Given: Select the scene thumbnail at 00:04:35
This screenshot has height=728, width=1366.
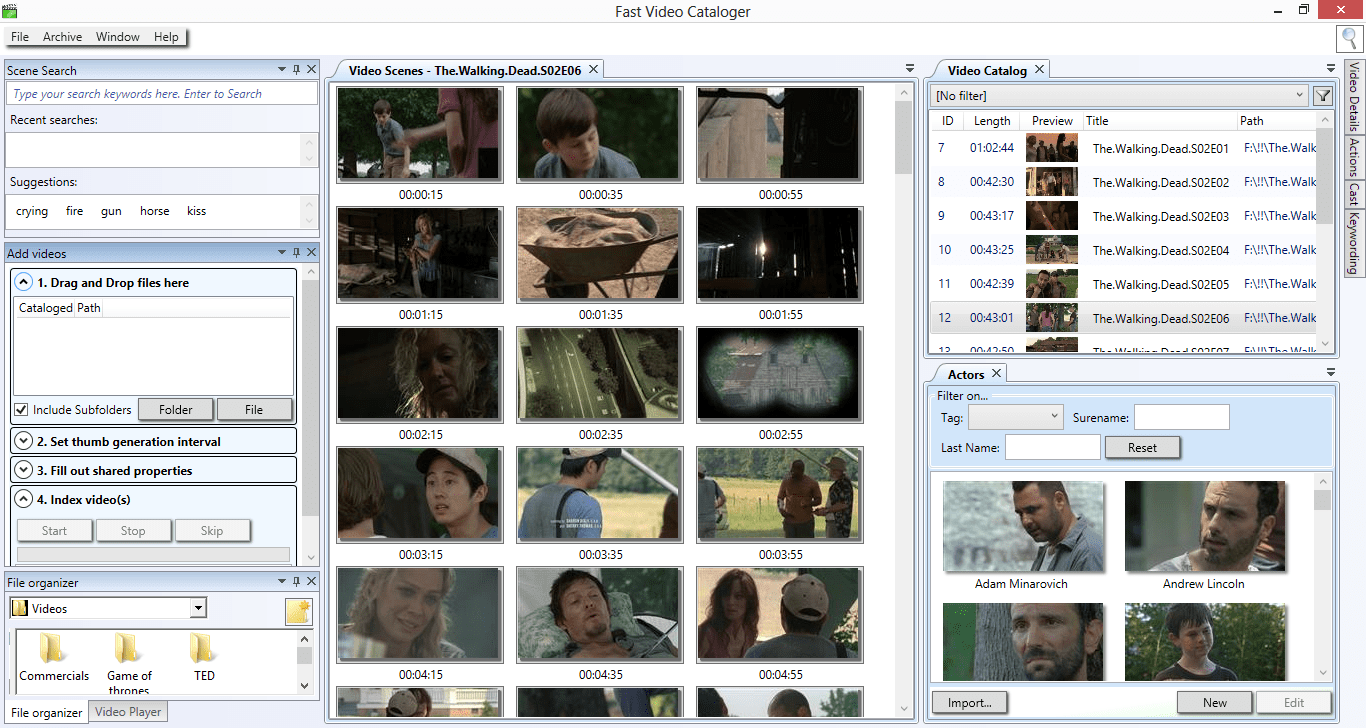Looking at the screenshot, I should point(600,615).
